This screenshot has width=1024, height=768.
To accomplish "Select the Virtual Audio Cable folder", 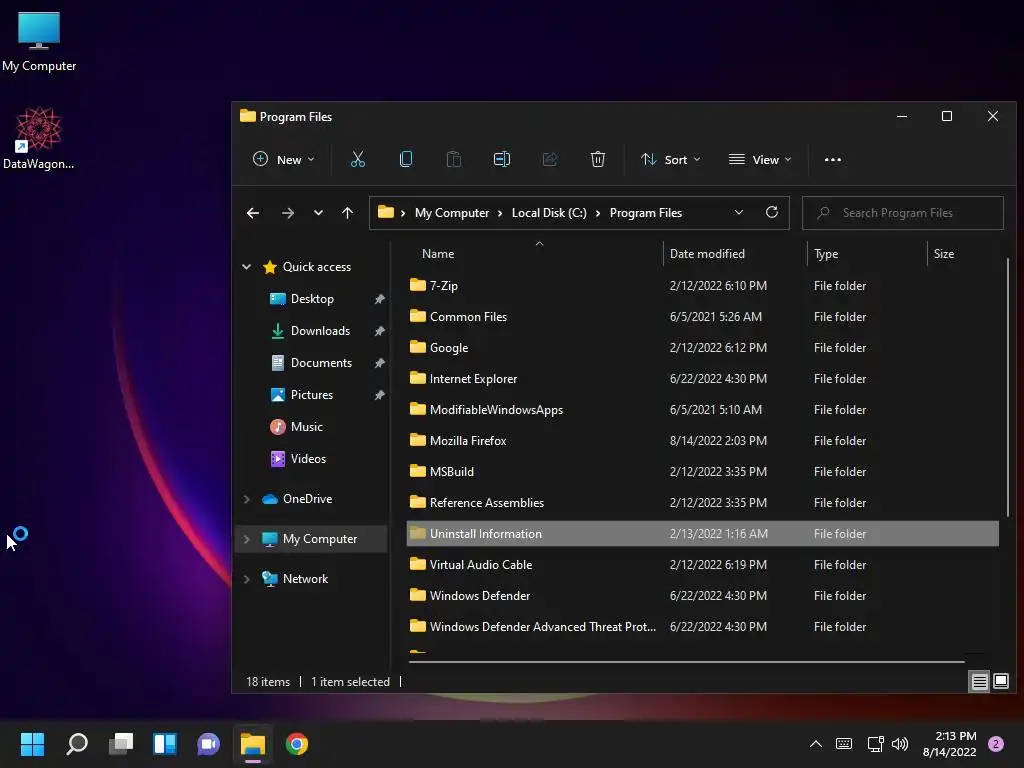I will [x=703, y=564].
